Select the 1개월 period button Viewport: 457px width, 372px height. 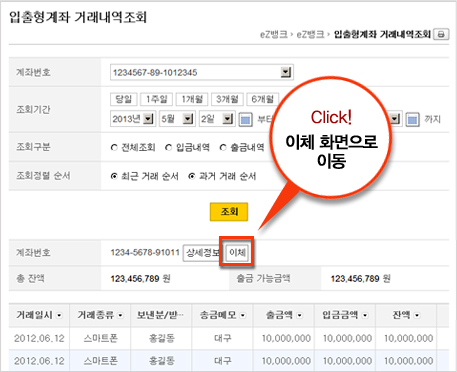192,99
